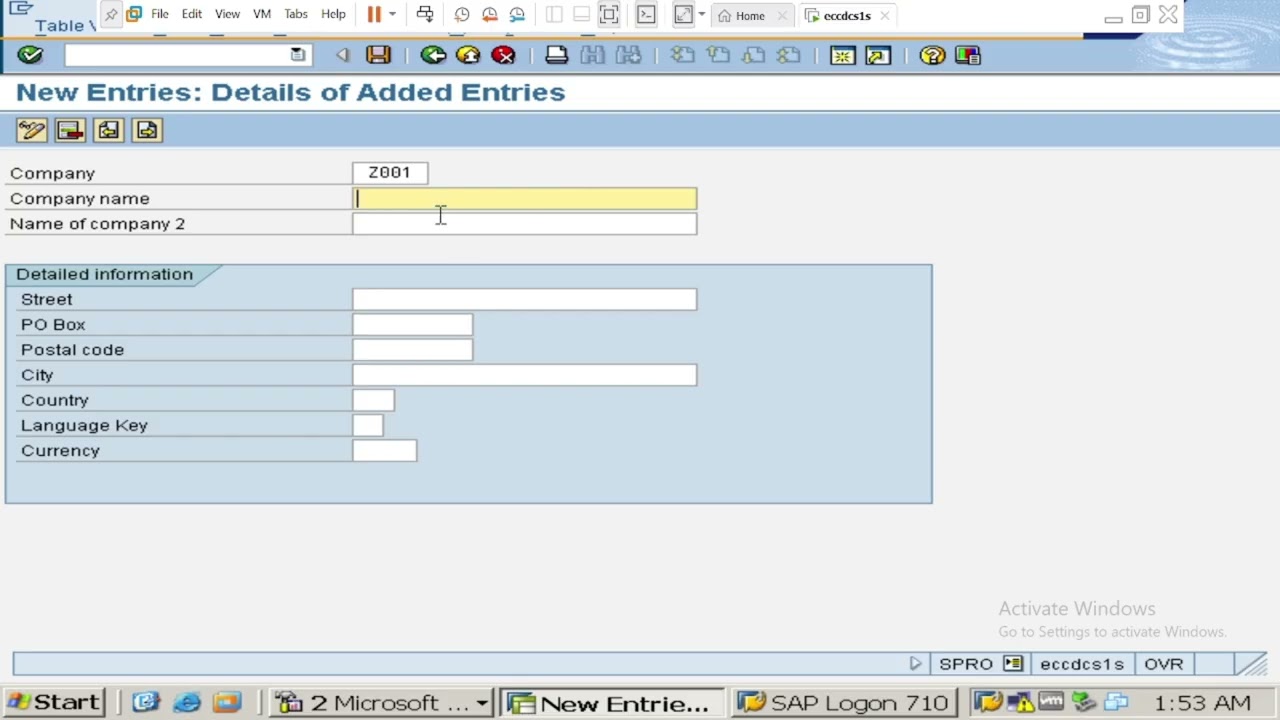Click the PO Box input field

[412, 324]
